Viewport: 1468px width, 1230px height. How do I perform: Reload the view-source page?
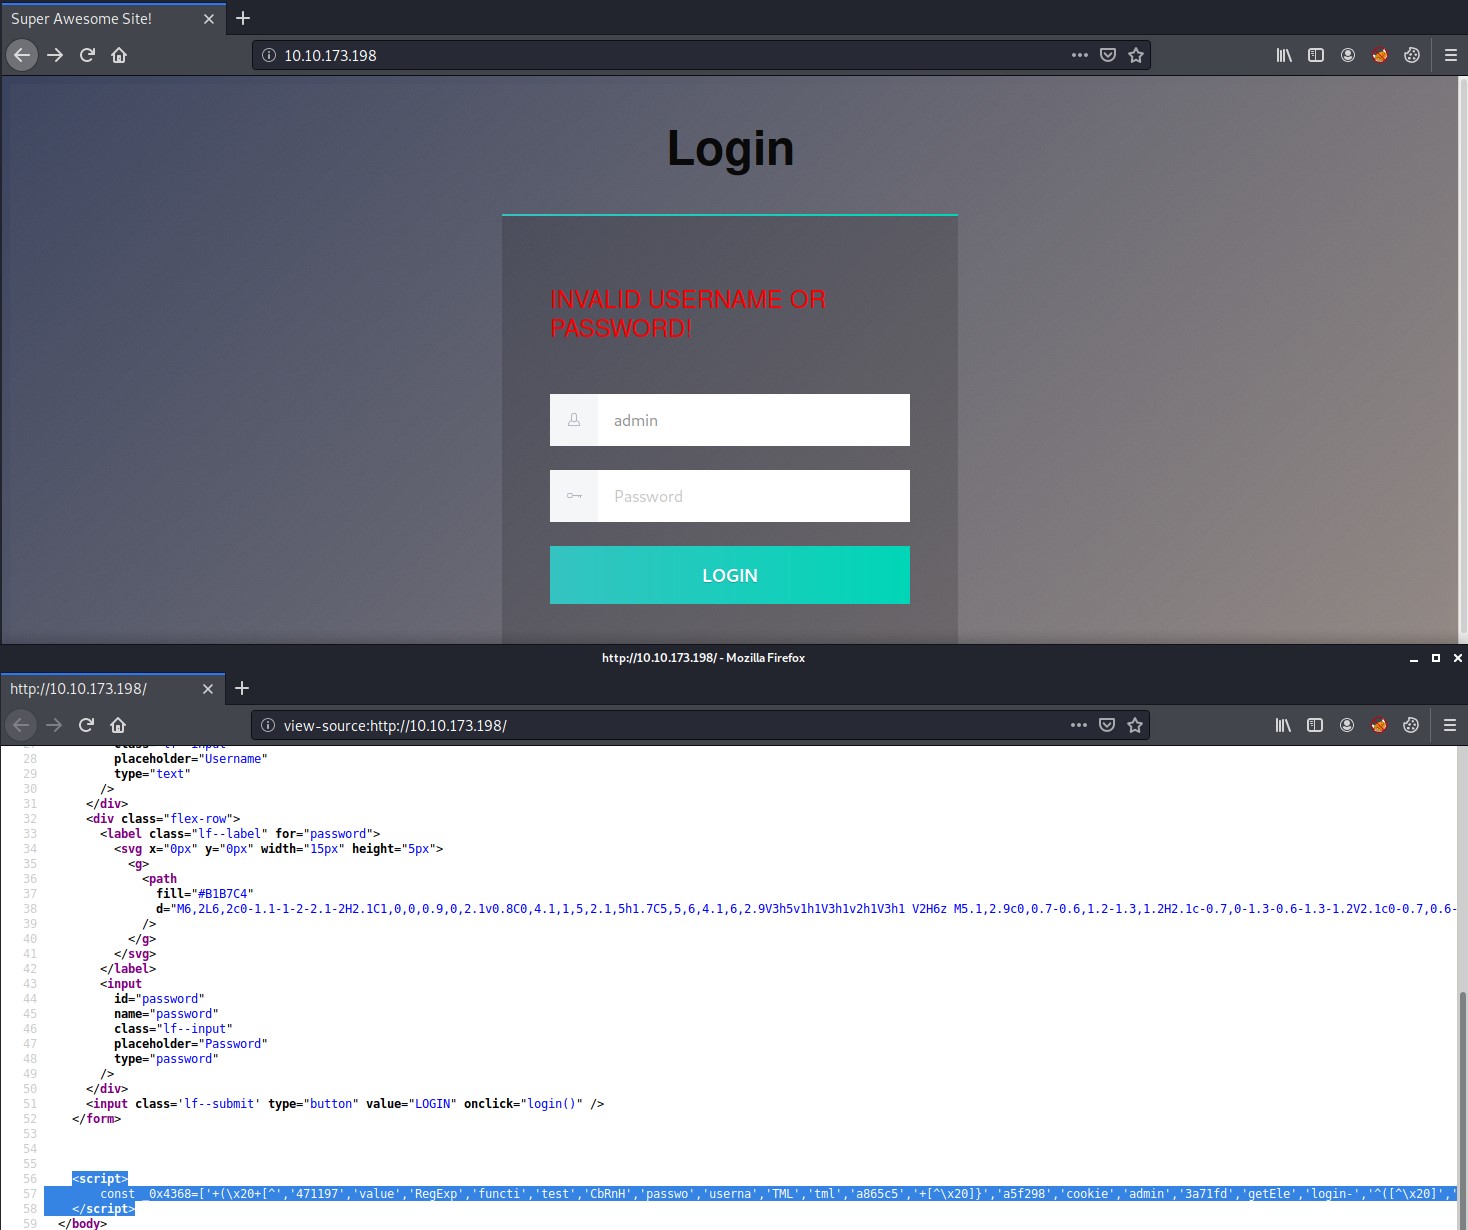tap(86, 725)
